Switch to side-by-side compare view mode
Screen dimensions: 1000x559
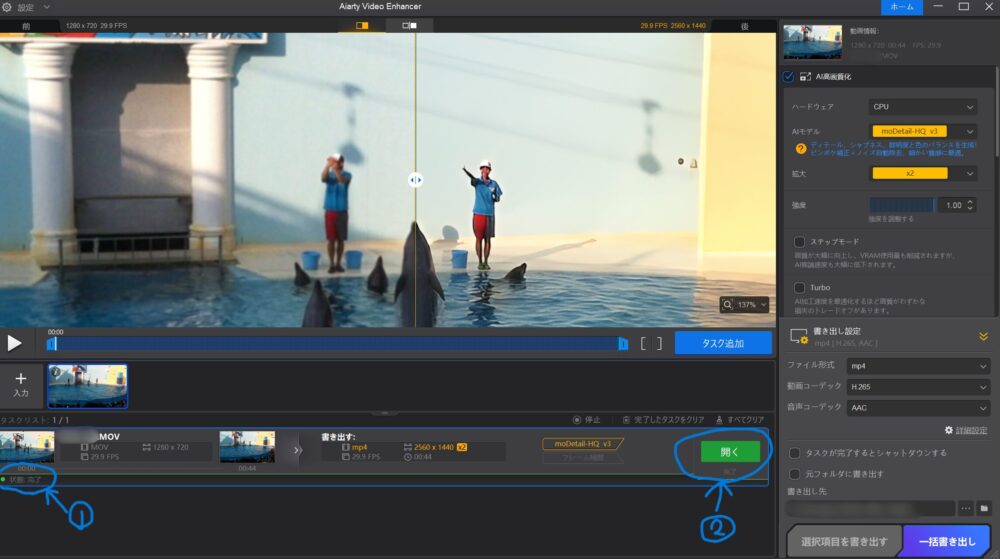pos(409,25)
